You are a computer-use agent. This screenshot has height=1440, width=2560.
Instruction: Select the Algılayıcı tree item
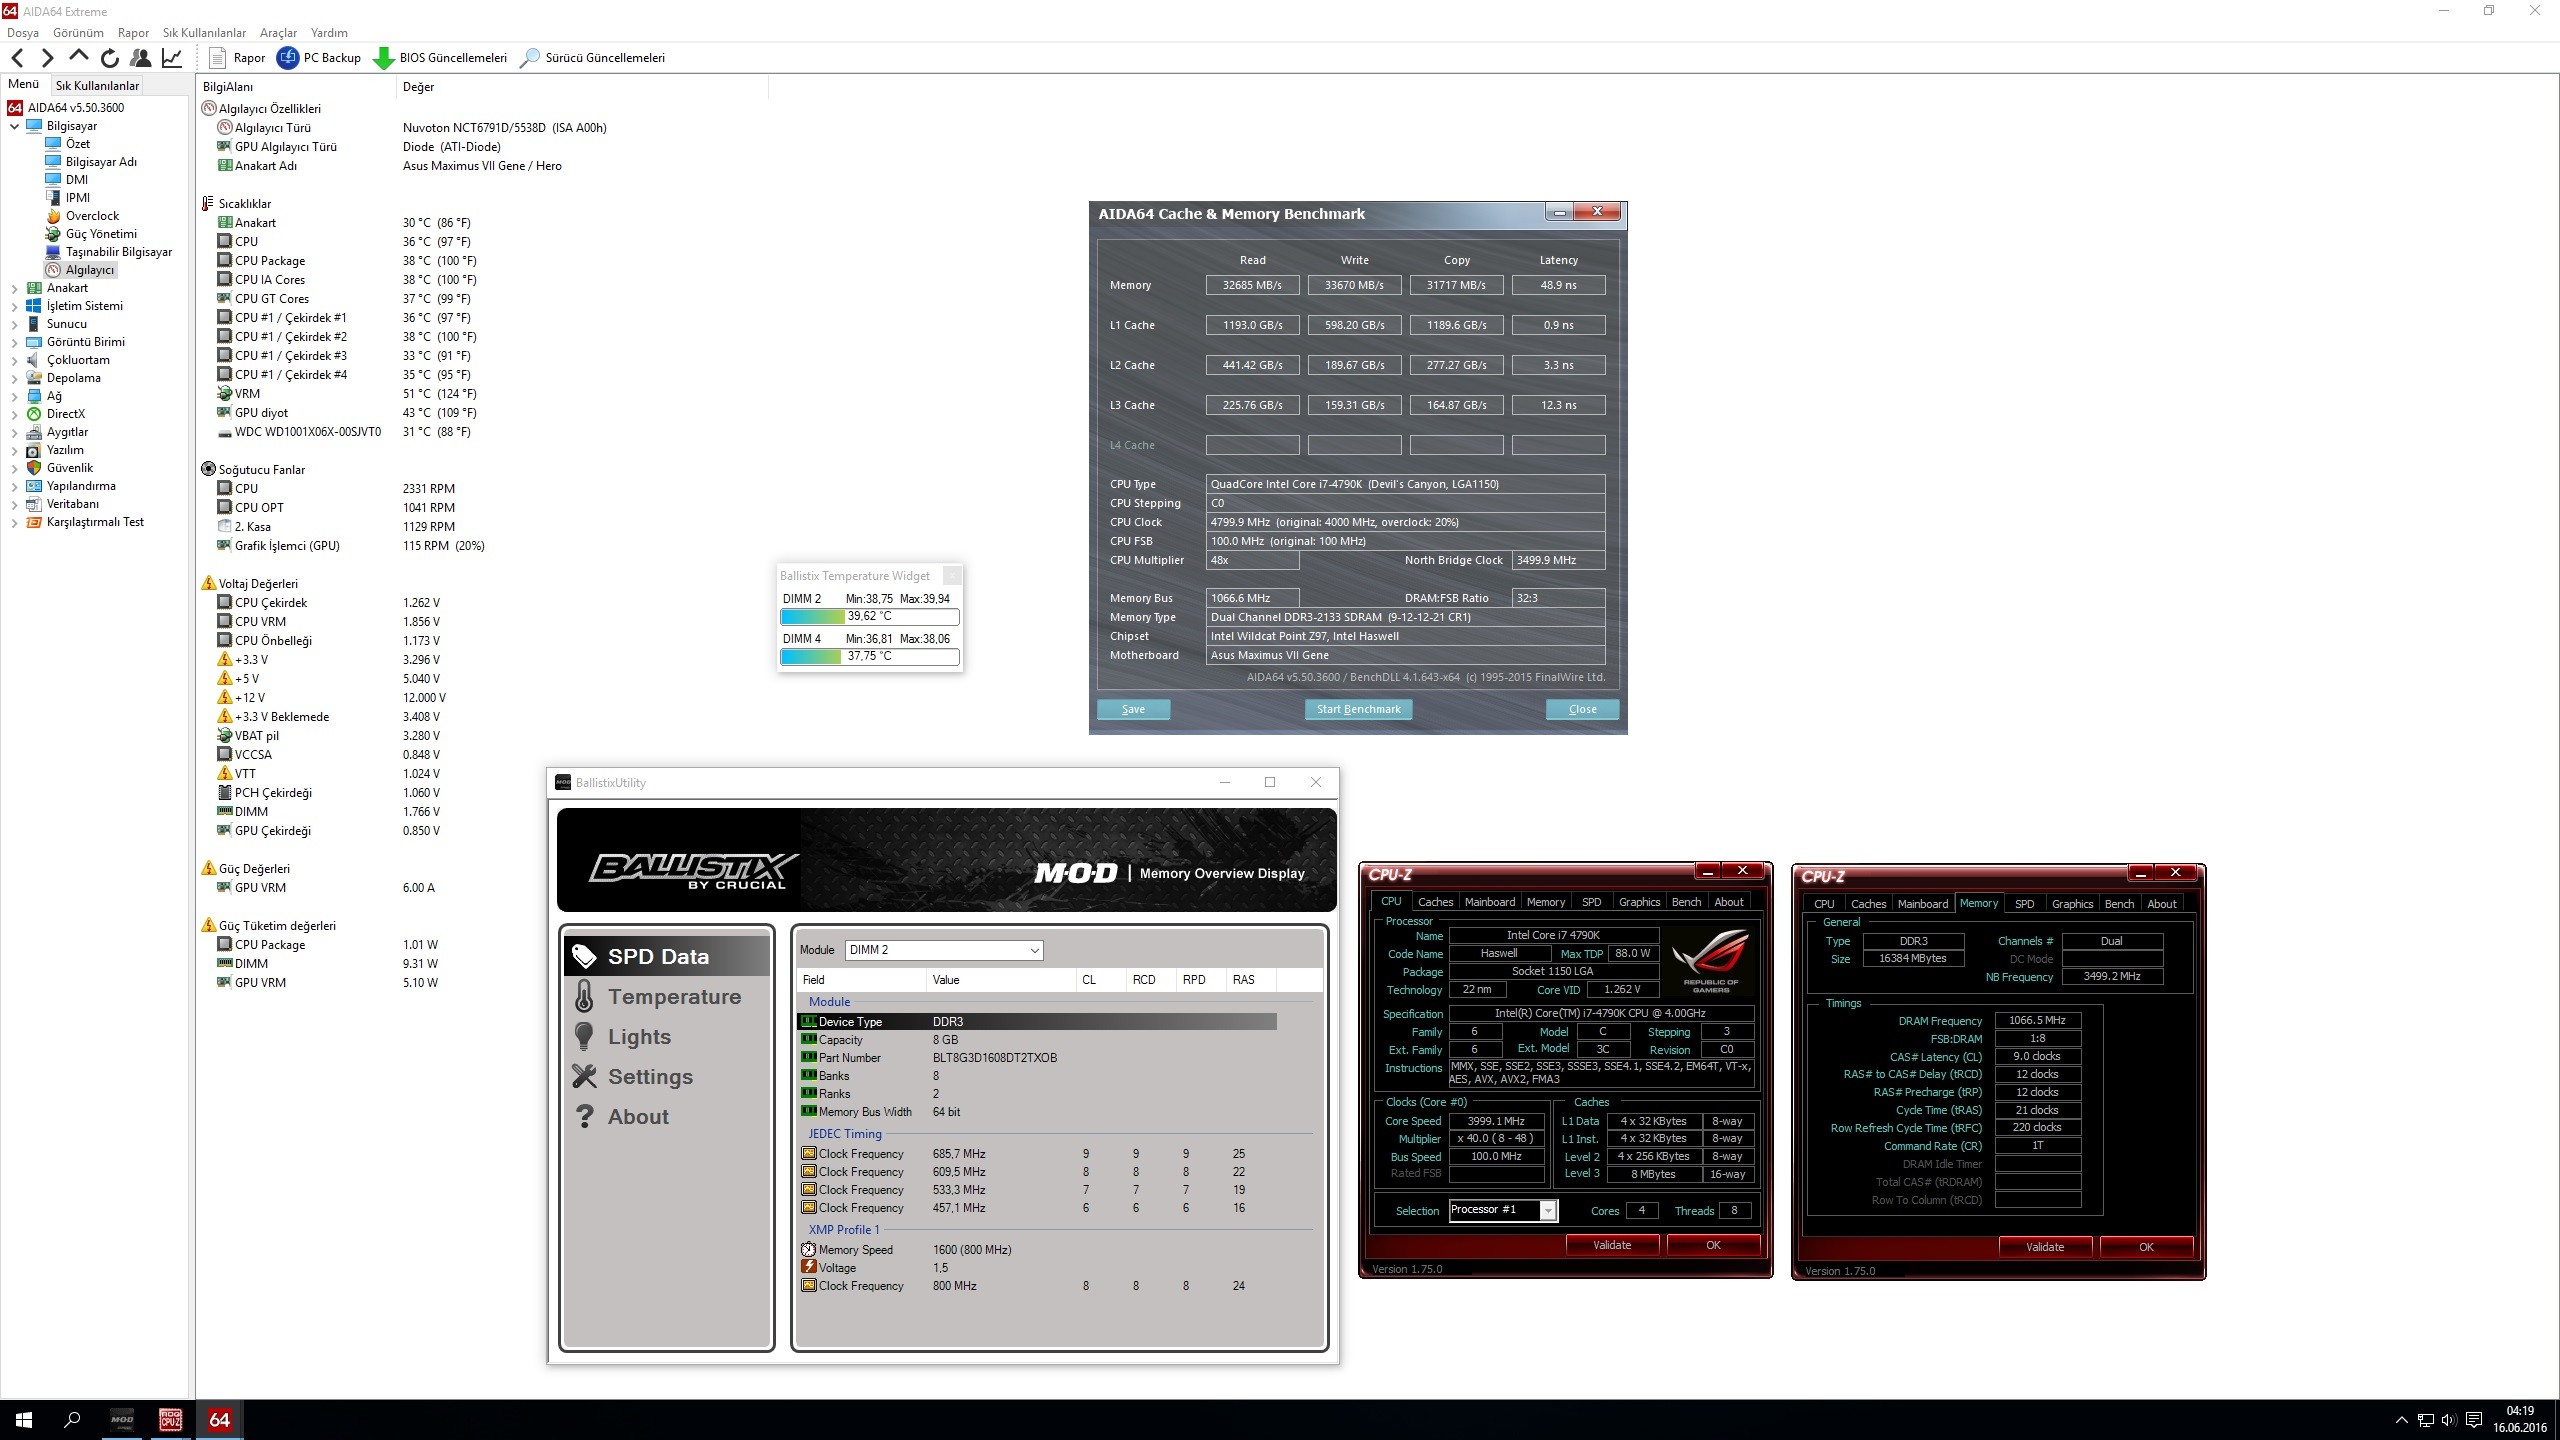90,270
